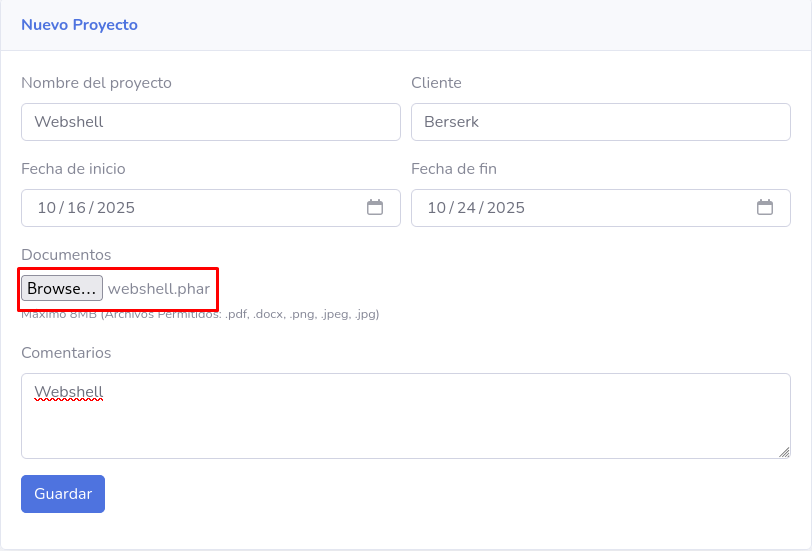Viewport: 812px width, 551px height.
Task: Select day 16 in the start date
Action: coord(76,208)
